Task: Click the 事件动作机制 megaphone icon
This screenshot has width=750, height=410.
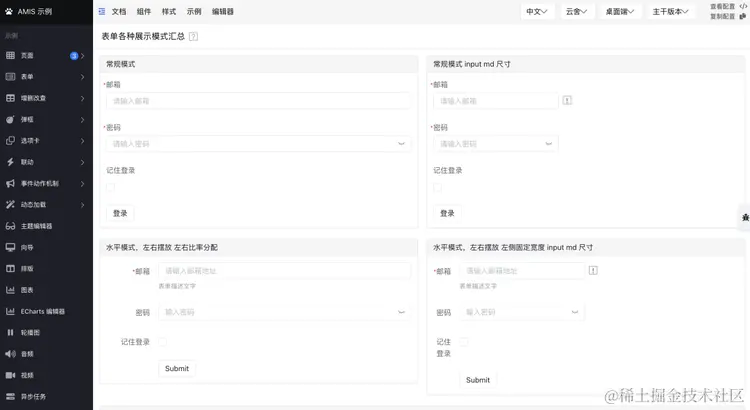Action: coord(11,183)
